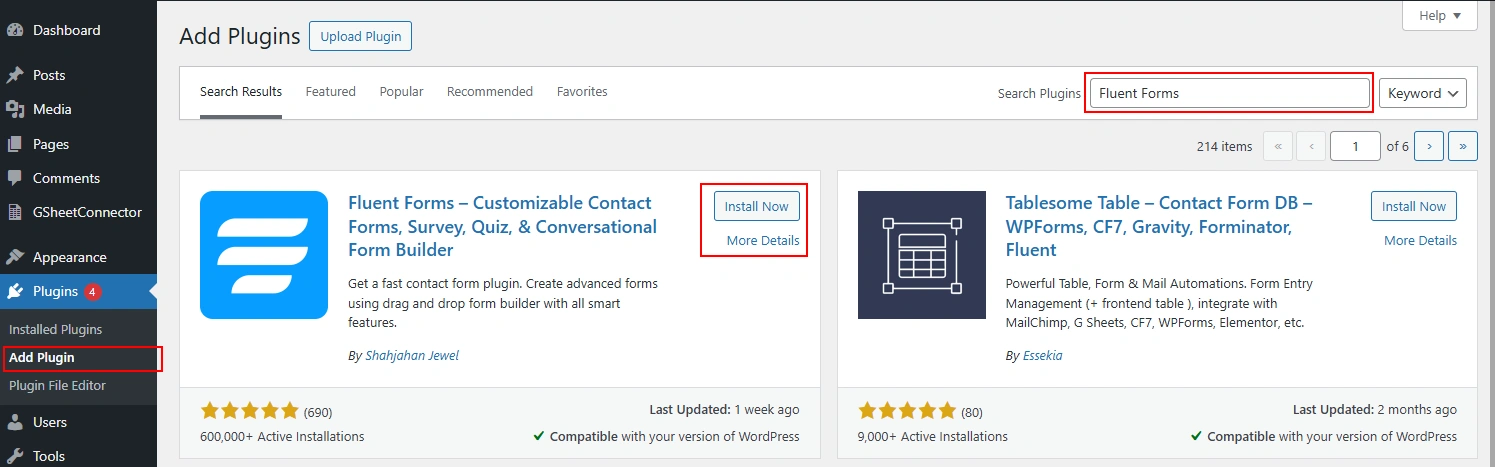Jump to the last results page
Screen dimensions: 1495x467
[x=1463, y=146]
